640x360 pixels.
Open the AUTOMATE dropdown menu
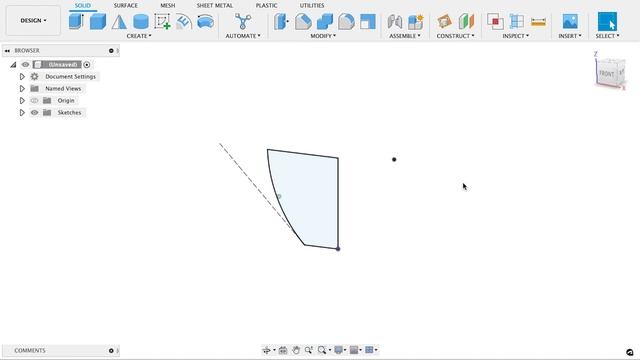[243, 36]
